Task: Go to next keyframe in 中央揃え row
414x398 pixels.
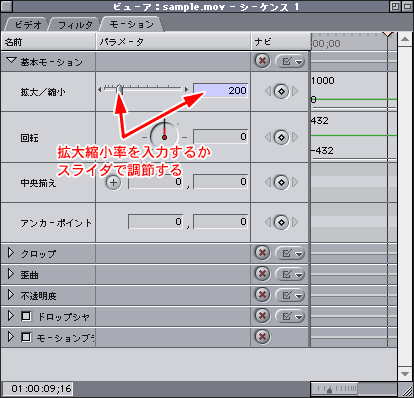Action: click(295, 182)
